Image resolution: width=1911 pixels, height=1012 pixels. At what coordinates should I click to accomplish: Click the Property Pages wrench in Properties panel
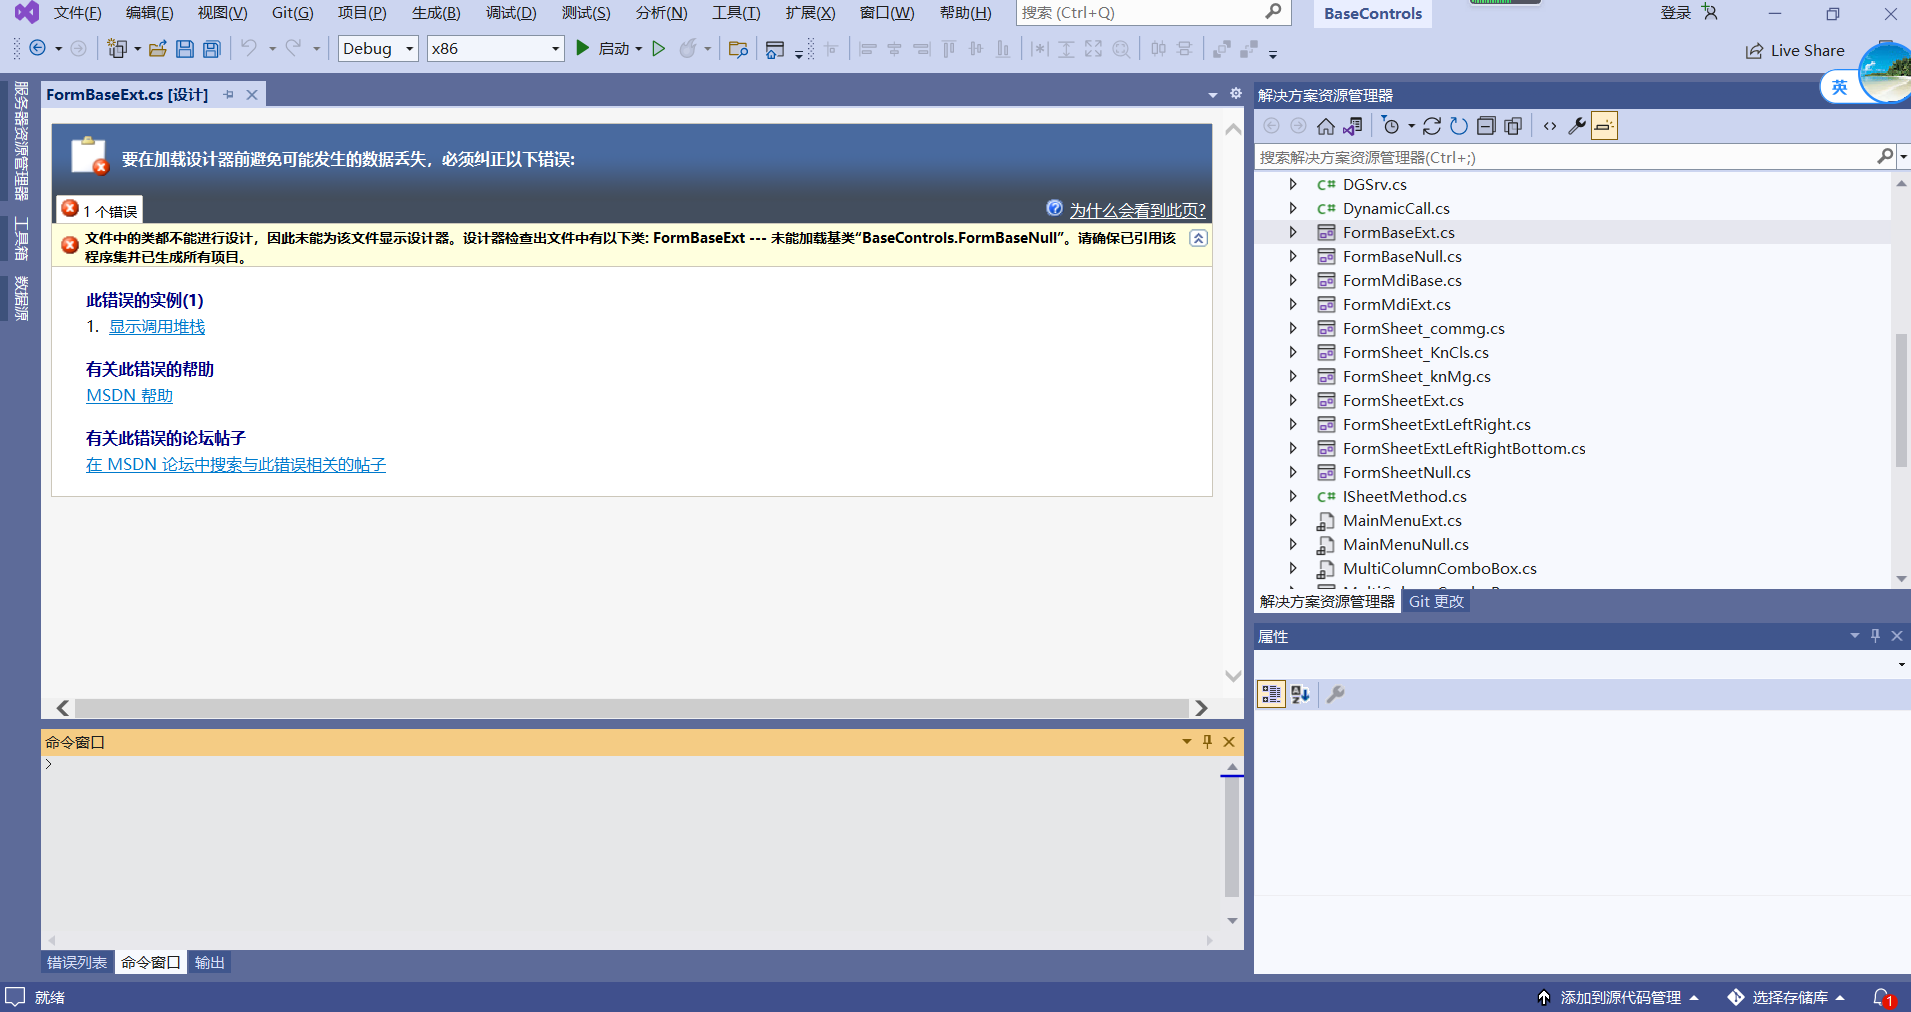tap(1335, 694)
